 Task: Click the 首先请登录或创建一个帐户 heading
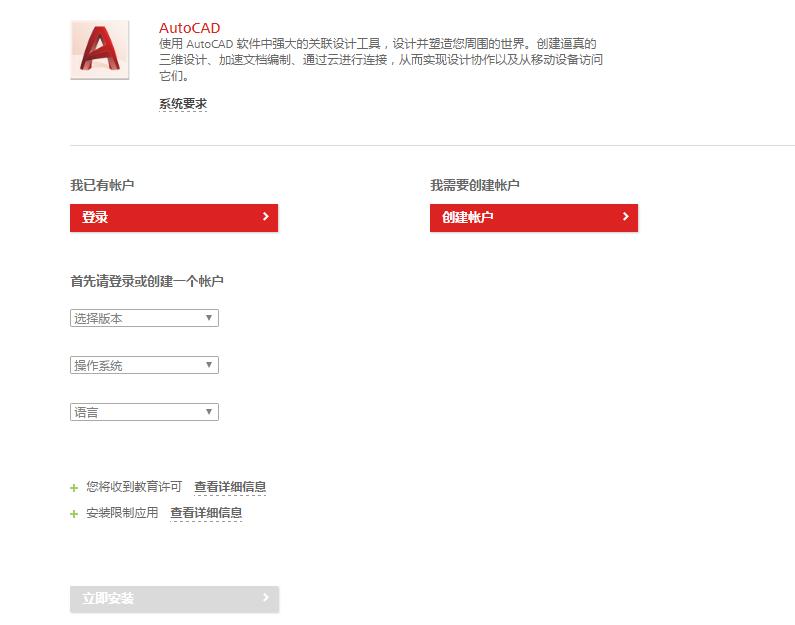tap(147, 281)
